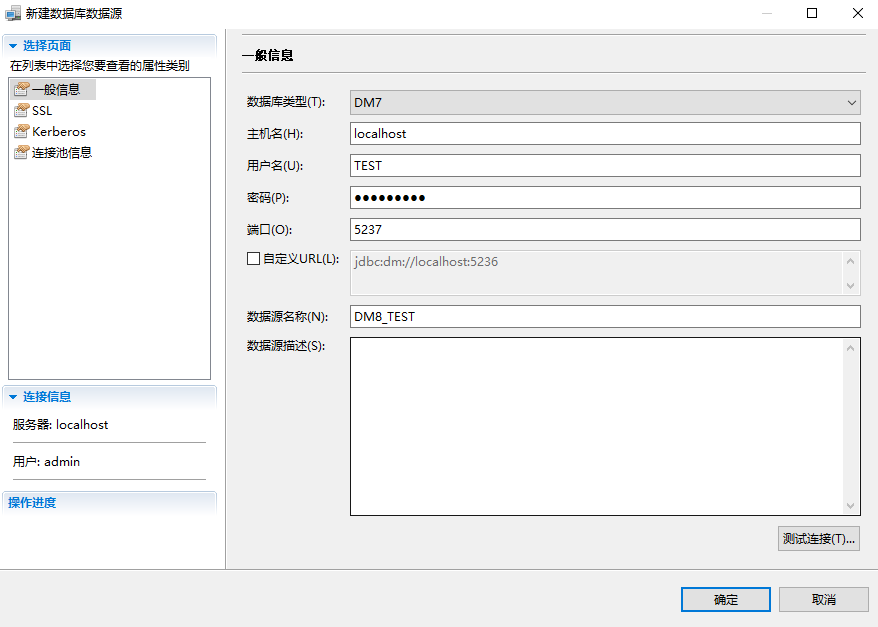
Task: Click the 主机名 localhost field
Action: [x=605, y=134]
